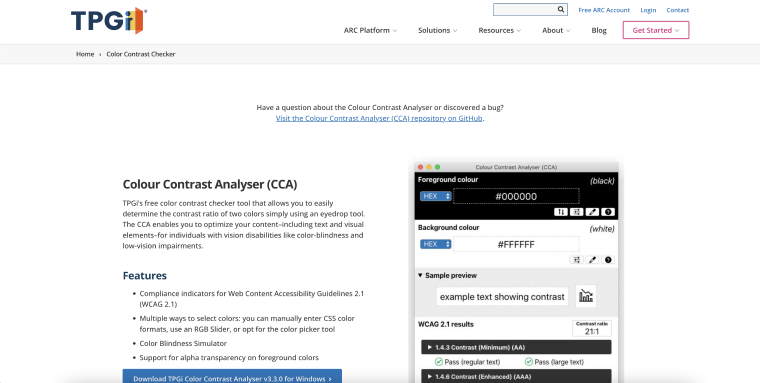The width and height of the screenshot is (760, 383).
Task: Select the background eyedropper picker icon
Action: (x=592, y=260)
